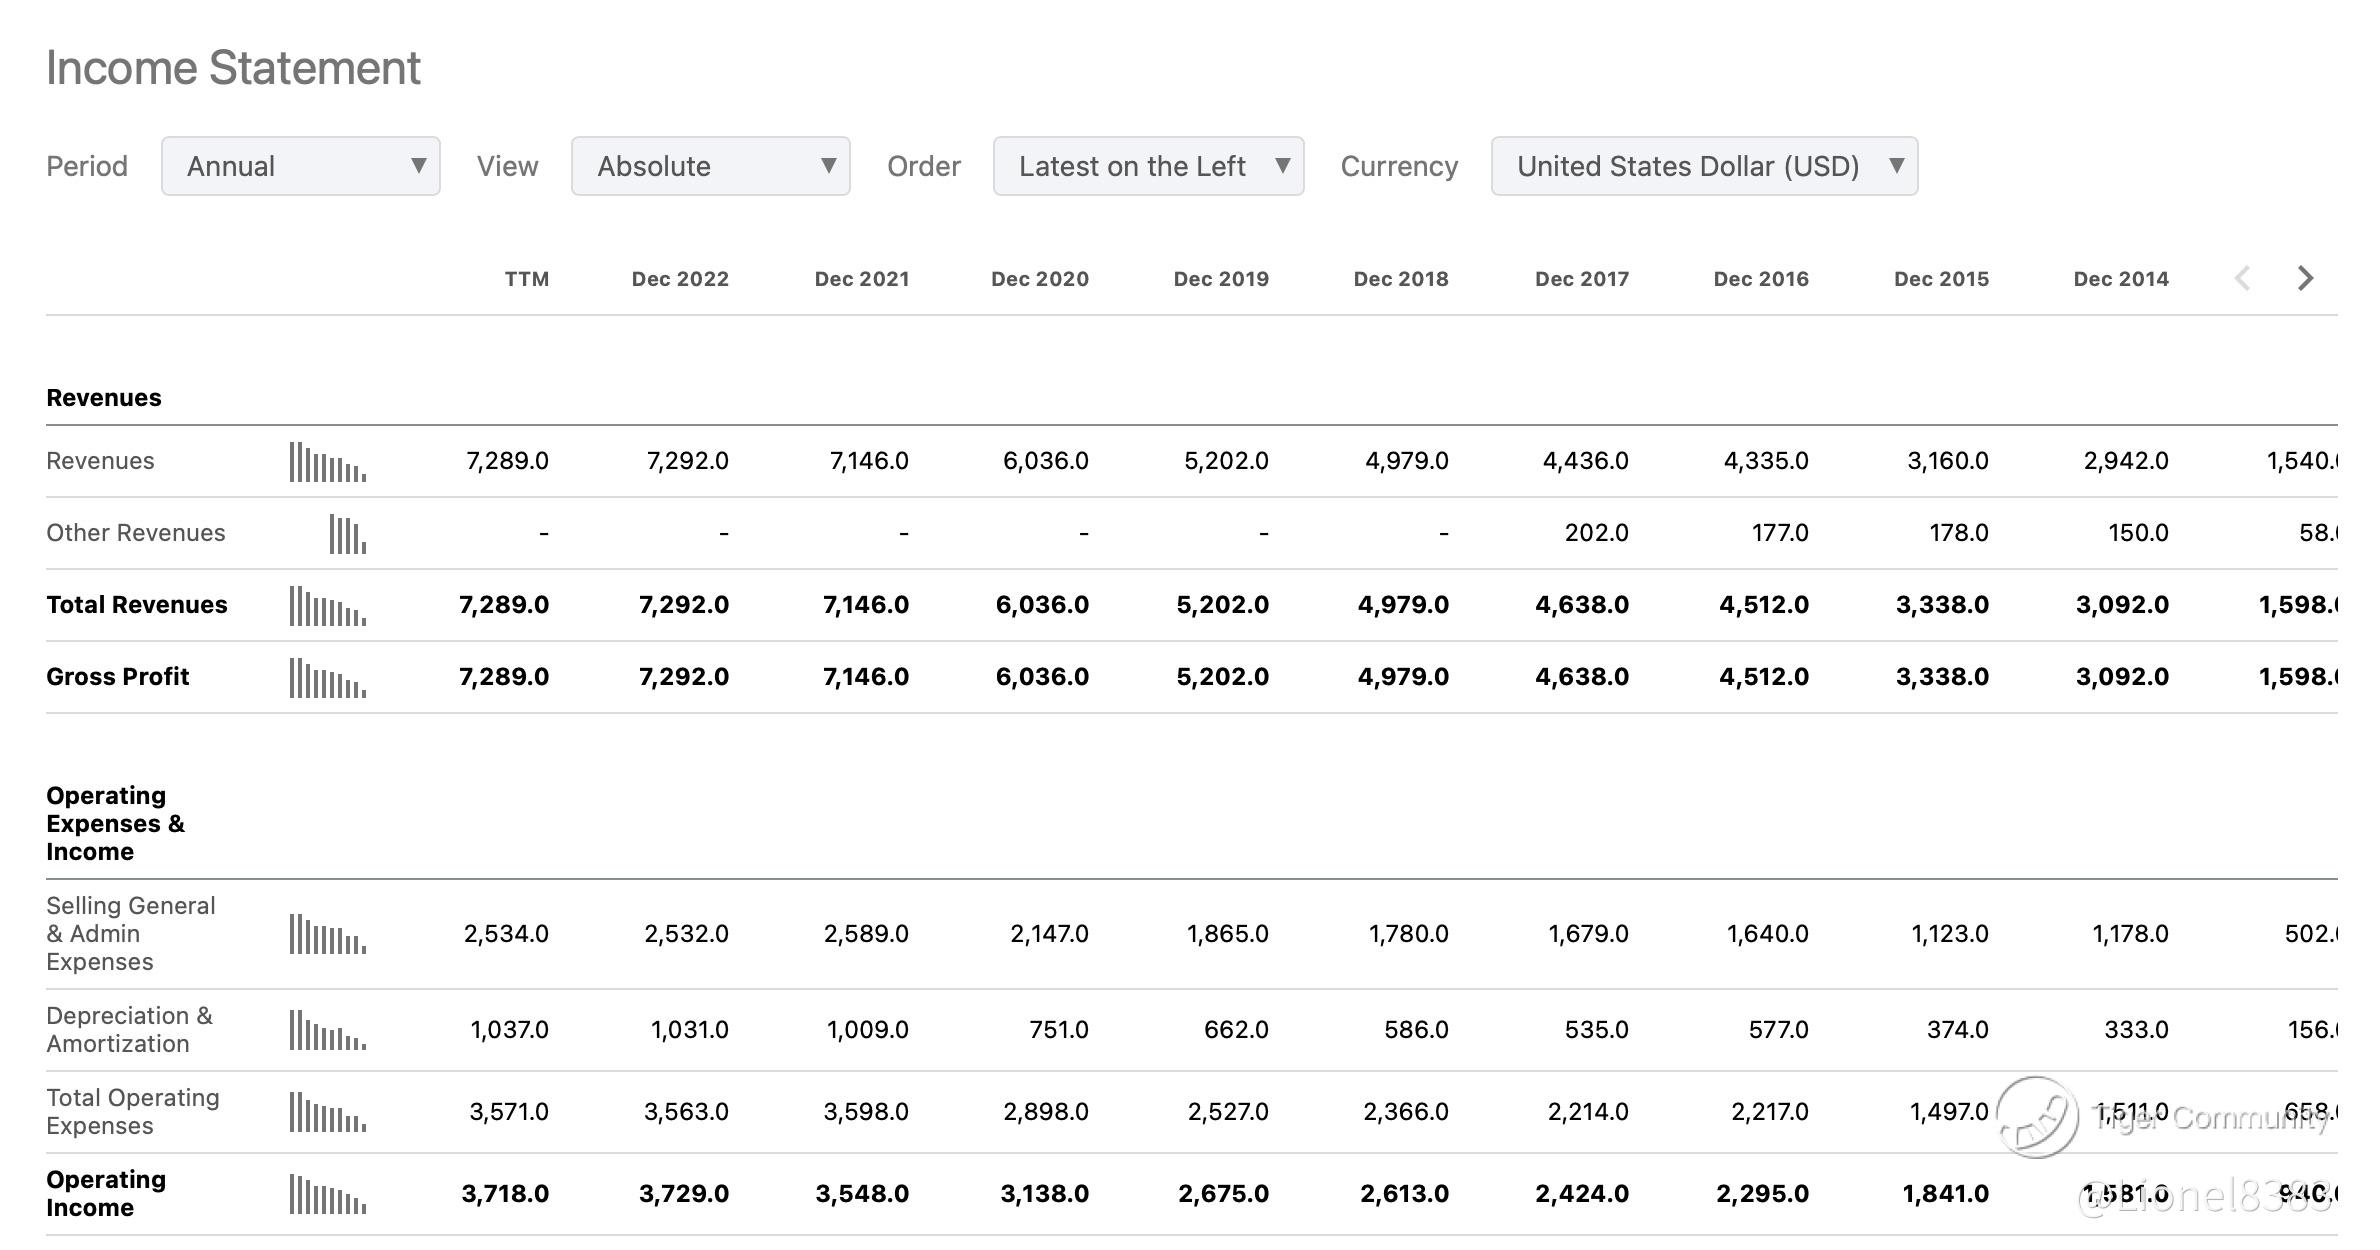Open the Period dropdown set to Annual
The image size is (2380, 1250).
[x=300, y=166]
